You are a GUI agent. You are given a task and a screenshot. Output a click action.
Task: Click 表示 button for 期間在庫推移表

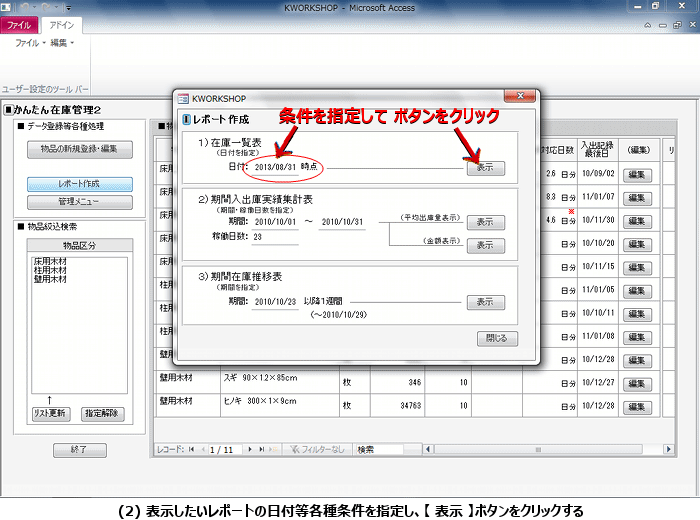486,302
